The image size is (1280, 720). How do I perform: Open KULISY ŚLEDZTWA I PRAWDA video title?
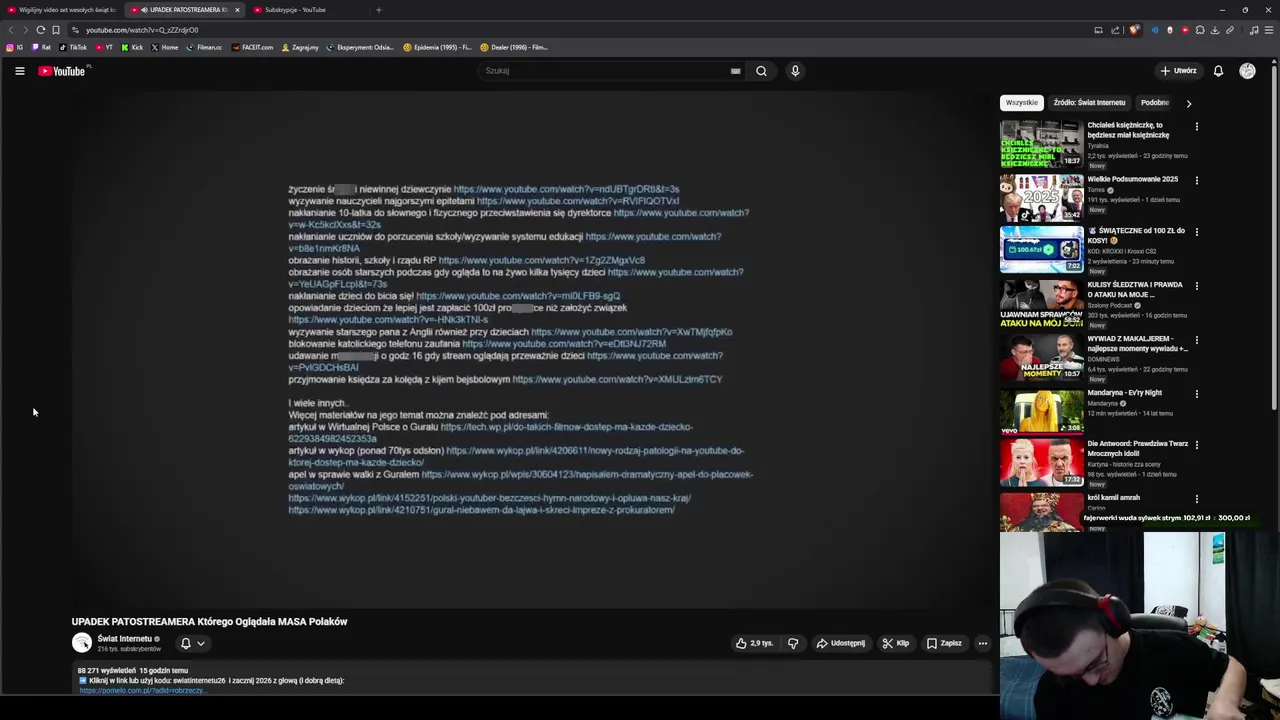[x=1135, y=289]
